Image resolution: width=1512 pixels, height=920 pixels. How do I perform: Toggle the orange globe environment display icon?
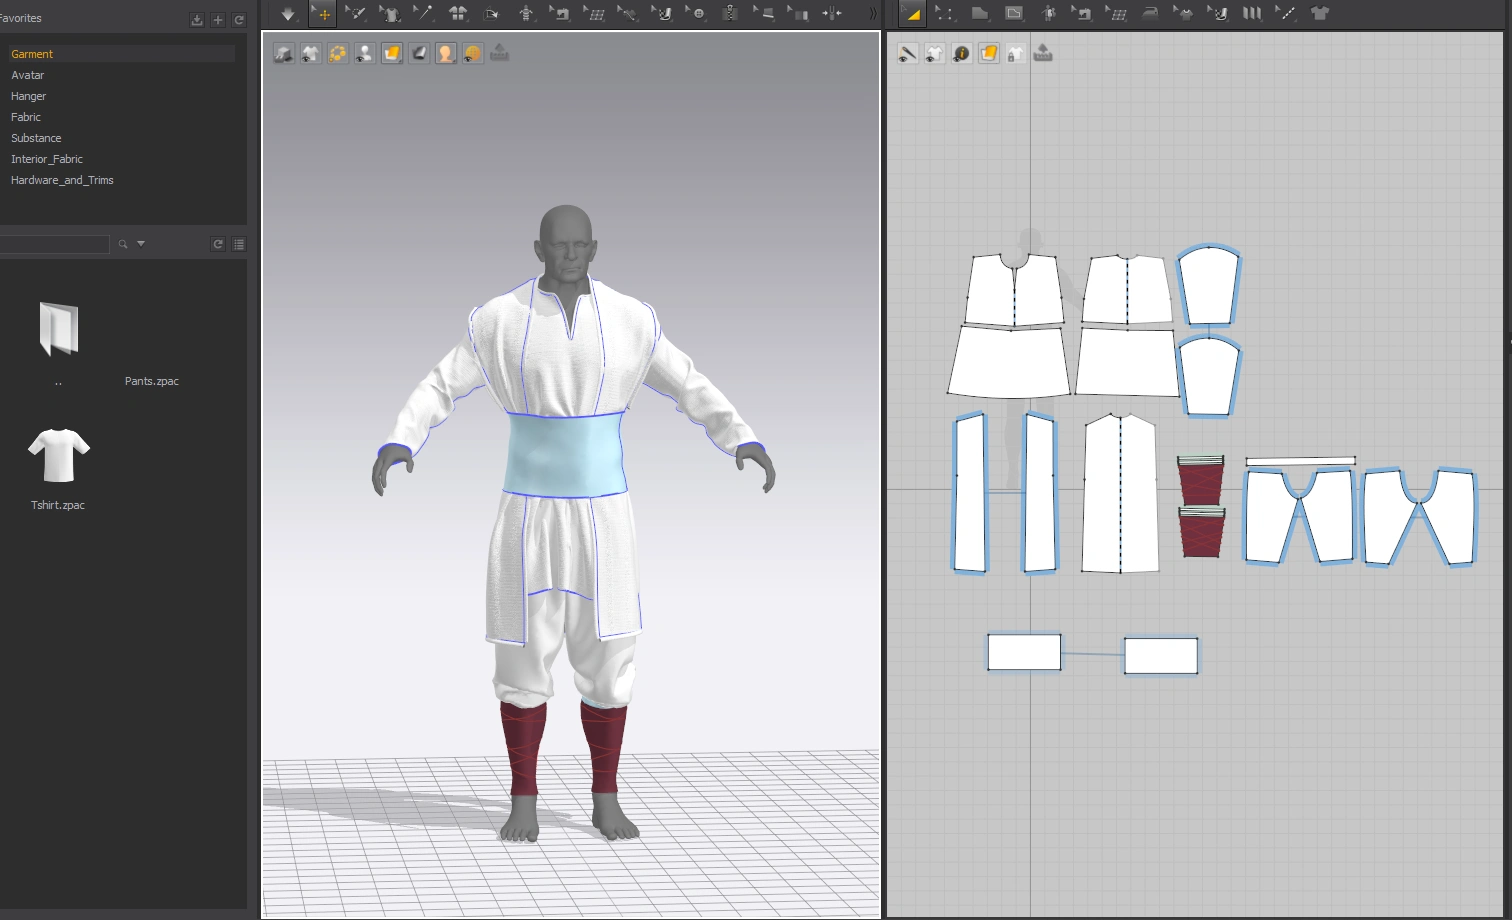pos(473,53)
